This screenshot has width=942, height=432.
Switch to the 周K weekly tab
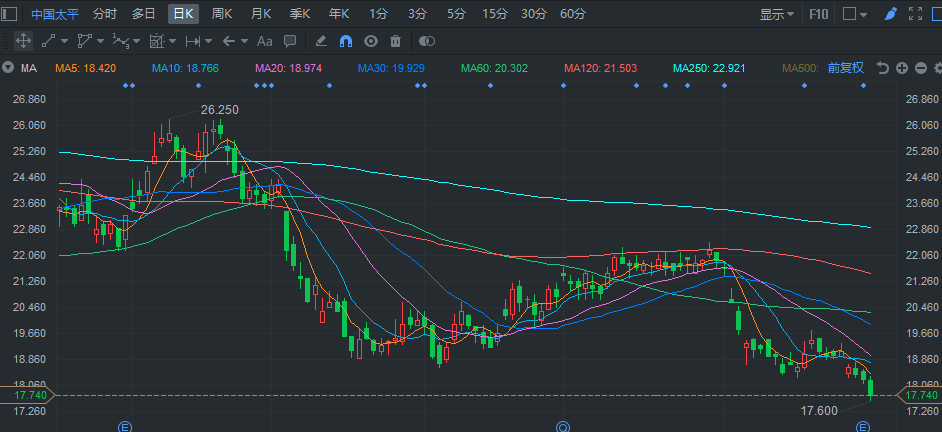click(x=222, y=13)
